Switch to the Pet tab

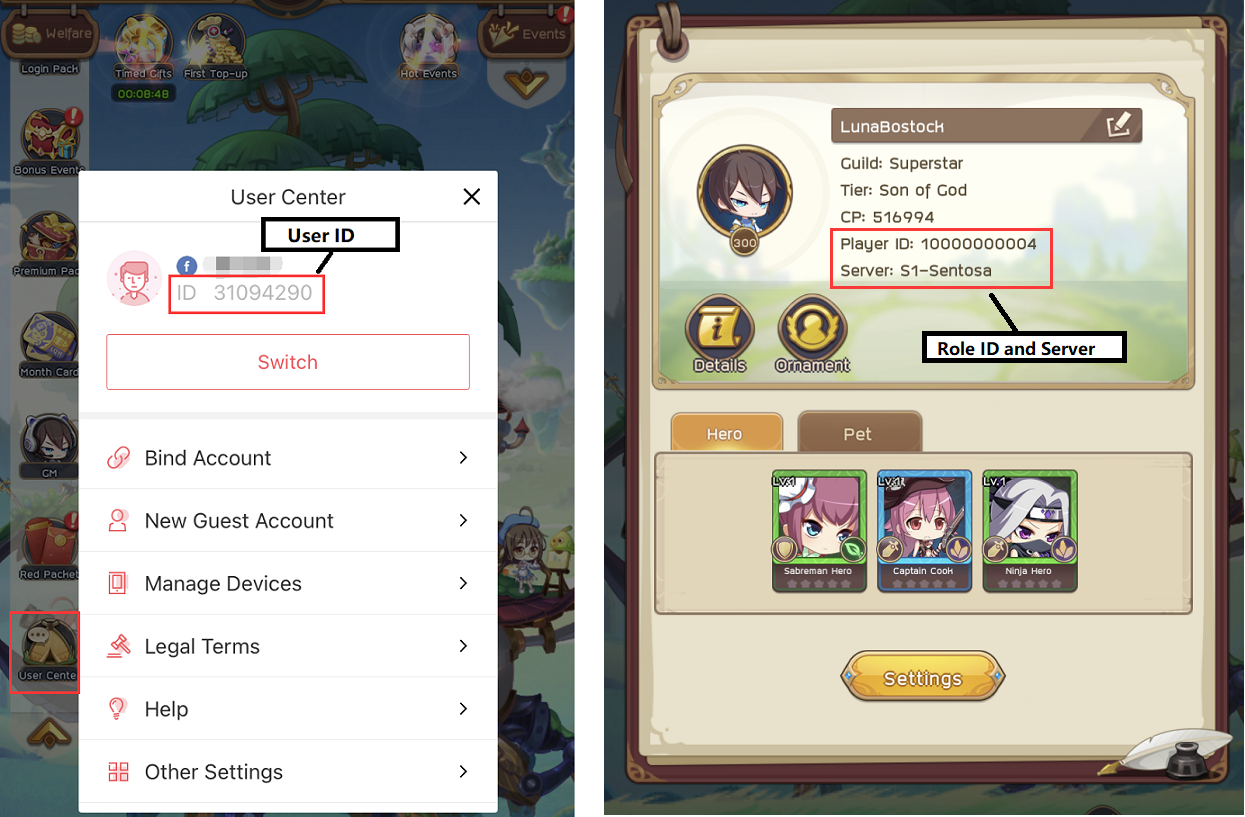858,433
